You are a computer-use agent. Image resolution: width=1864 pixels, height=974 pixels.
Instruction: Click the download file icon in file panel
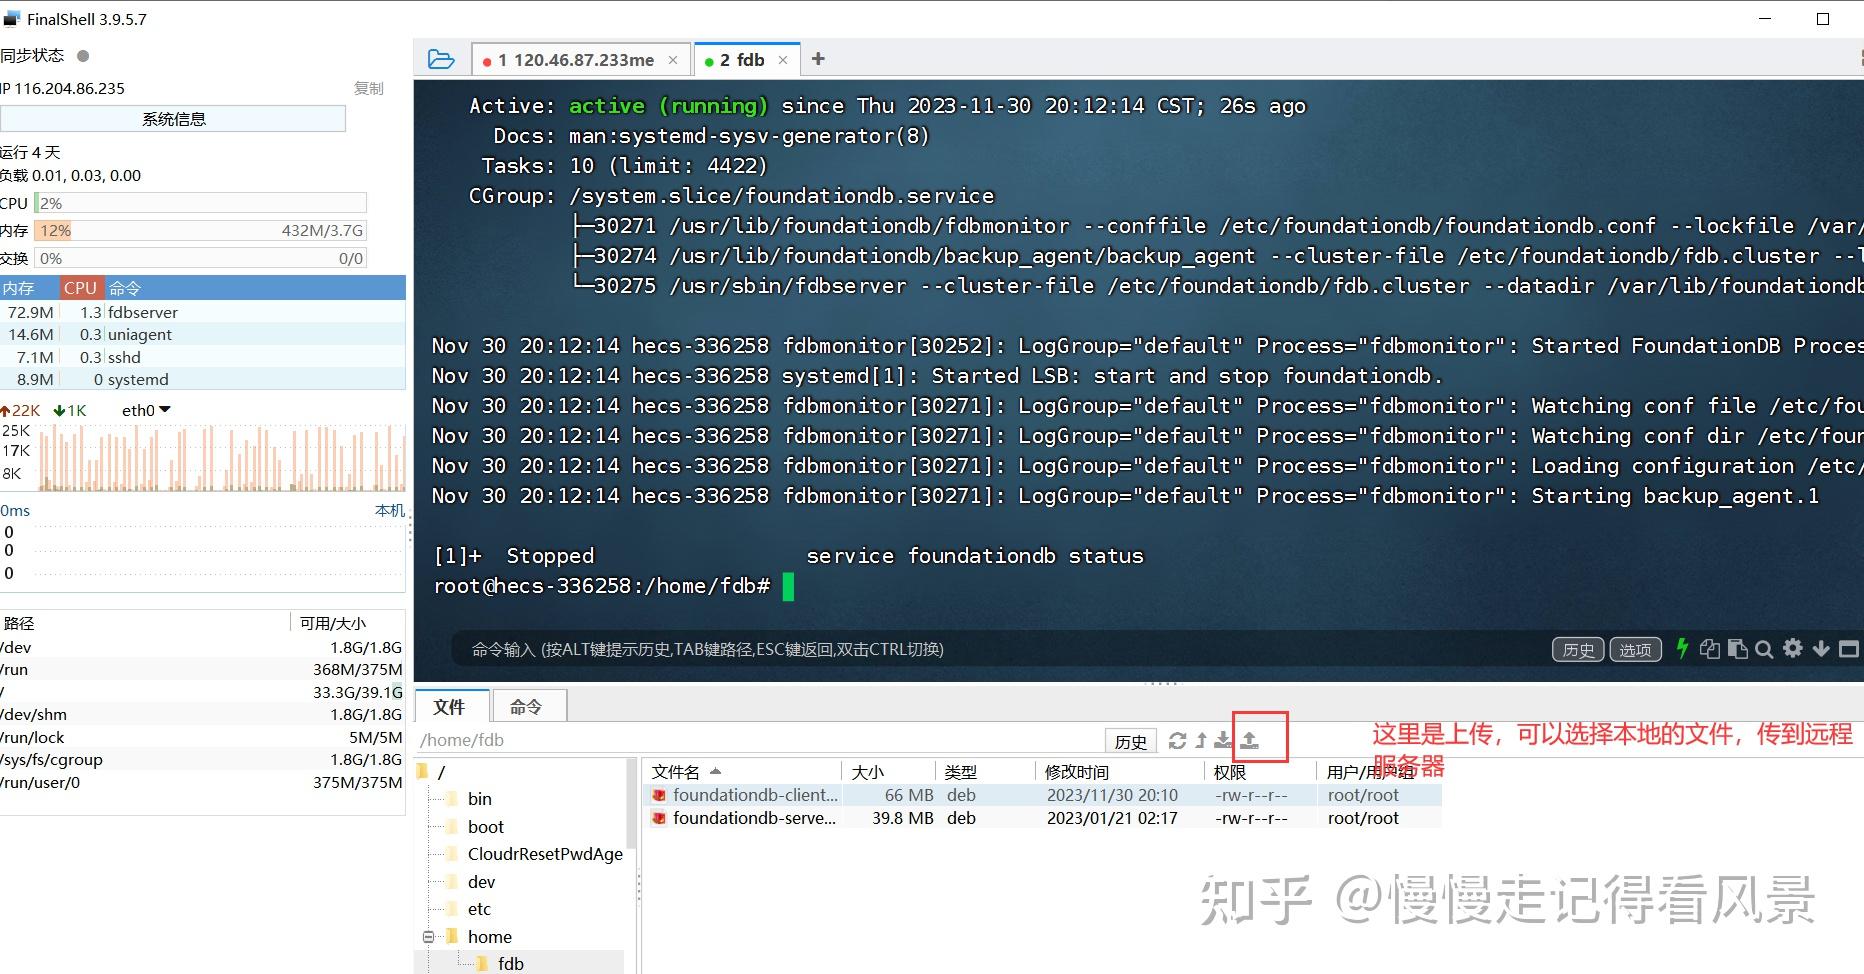point(1224,740)
